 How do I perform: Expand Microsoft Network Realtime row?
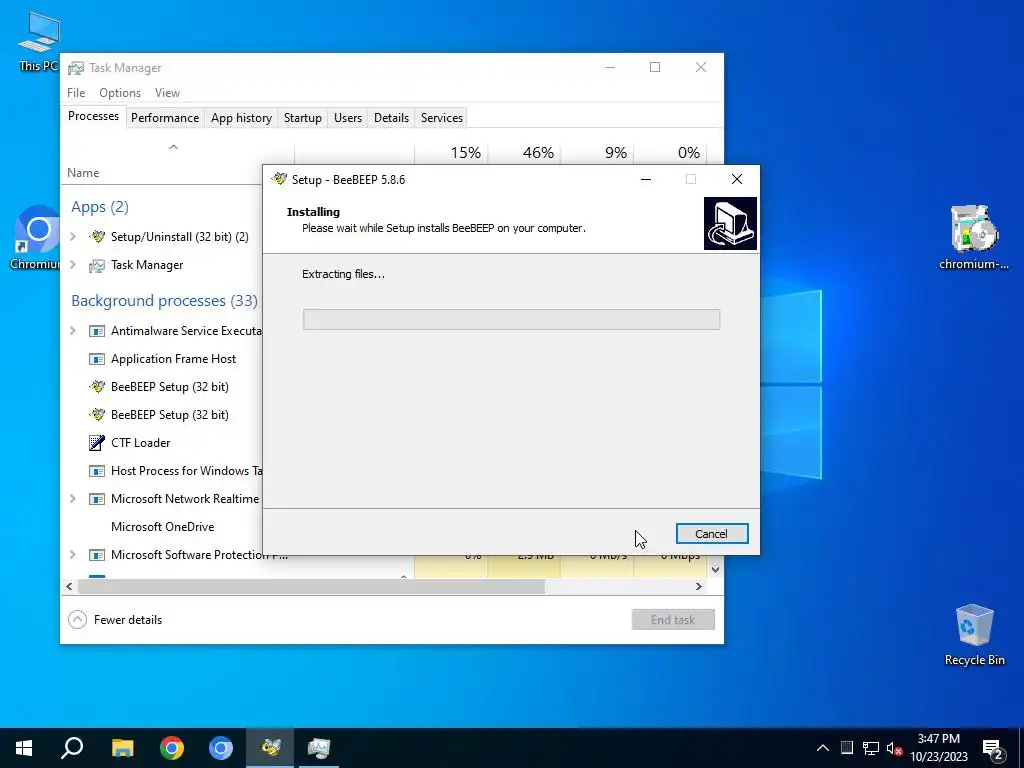(72, 498)
